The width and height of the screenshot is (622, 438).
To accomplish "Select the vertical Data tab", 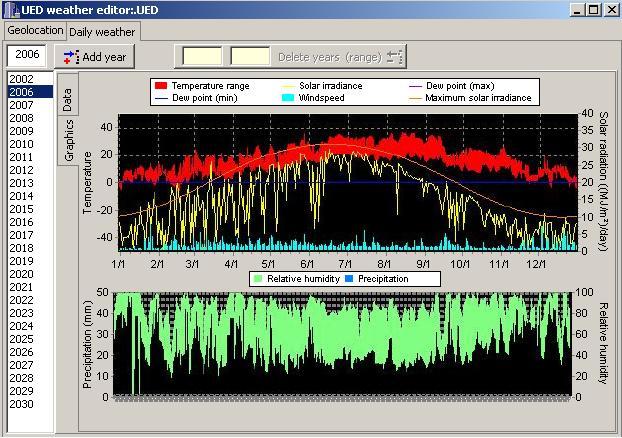I will click(x=68, y=94).
